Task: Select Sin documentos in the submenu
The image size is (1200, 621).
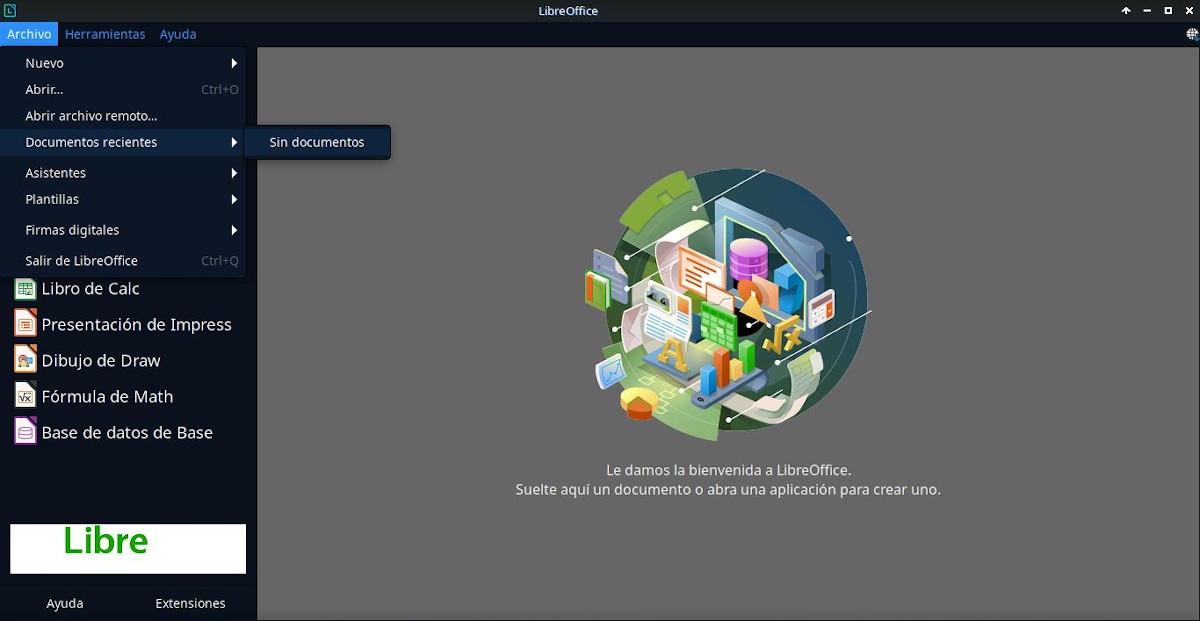Action: pos(316,142)
